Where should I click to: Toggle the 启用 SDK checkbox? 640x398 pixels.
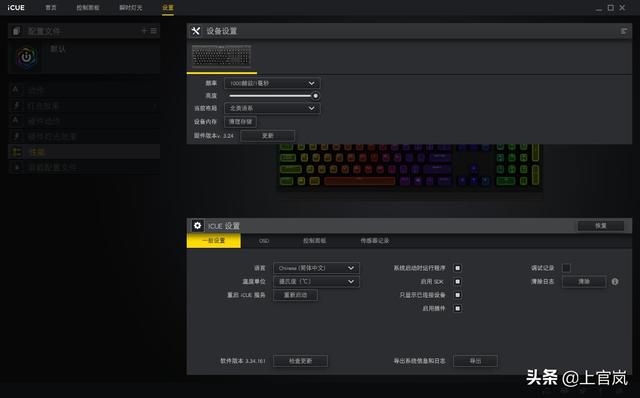pos(458,282)
